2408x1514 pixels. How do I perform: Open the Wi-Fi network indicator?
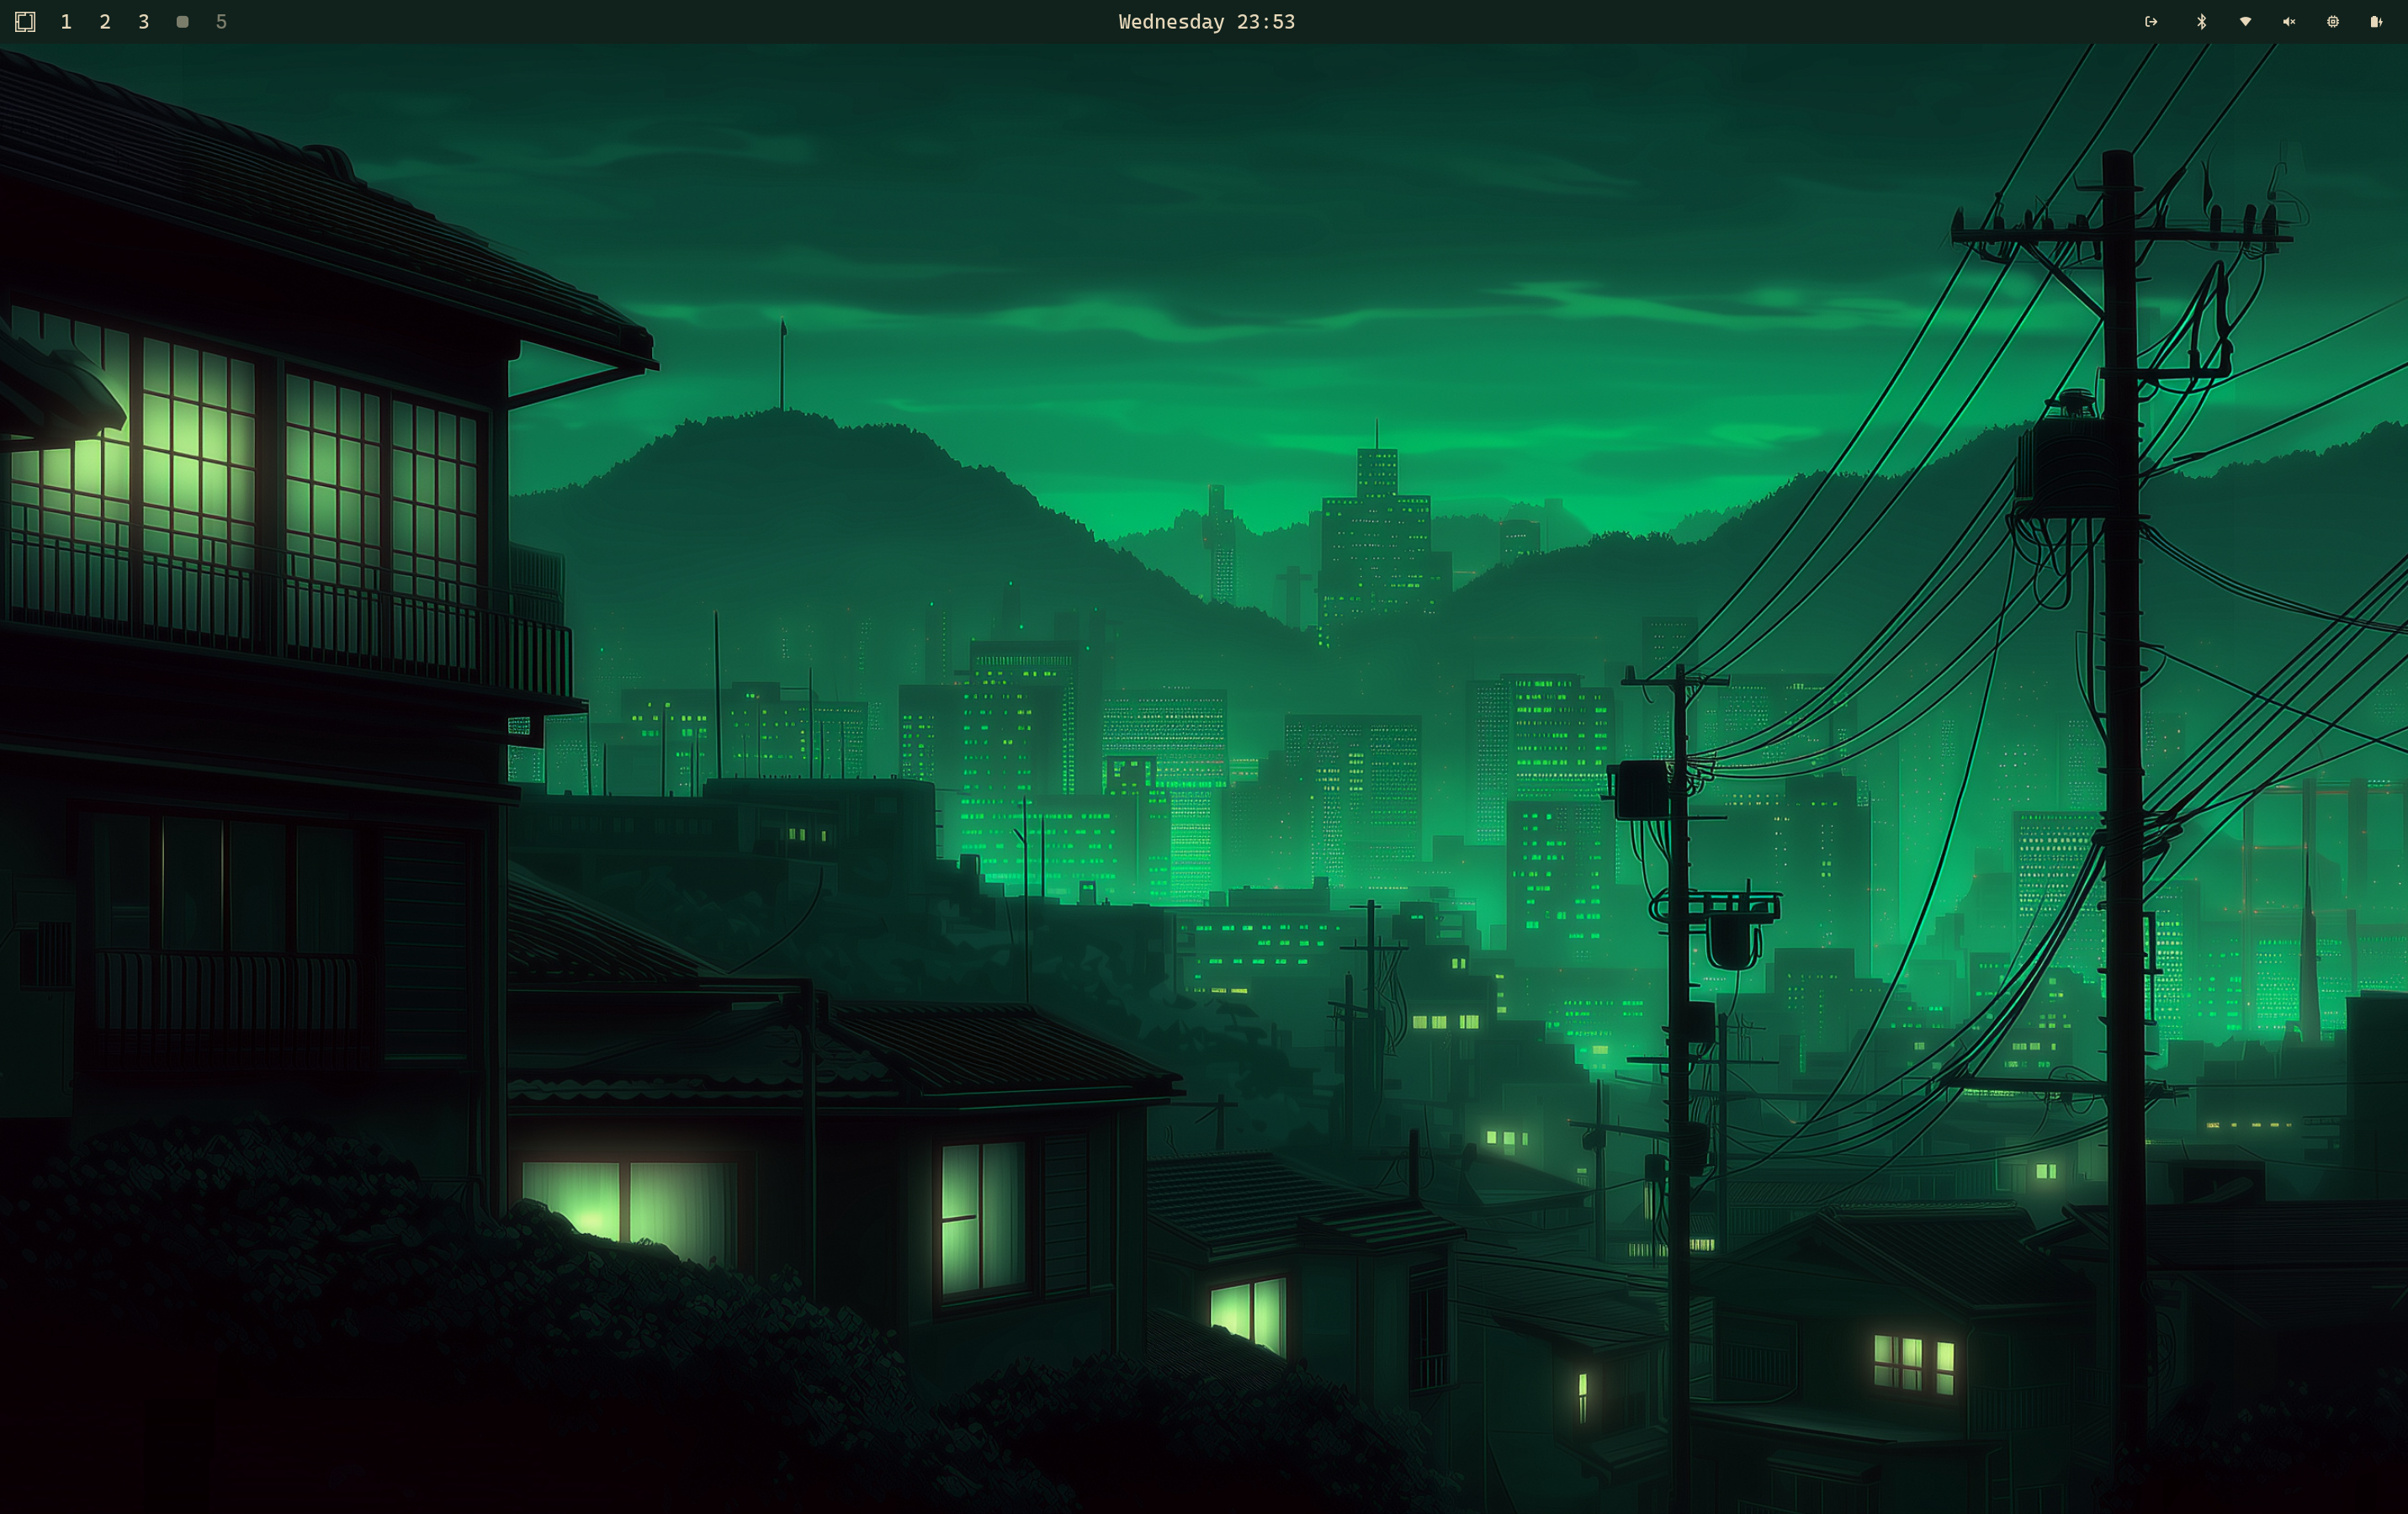tap(2245, 21)
